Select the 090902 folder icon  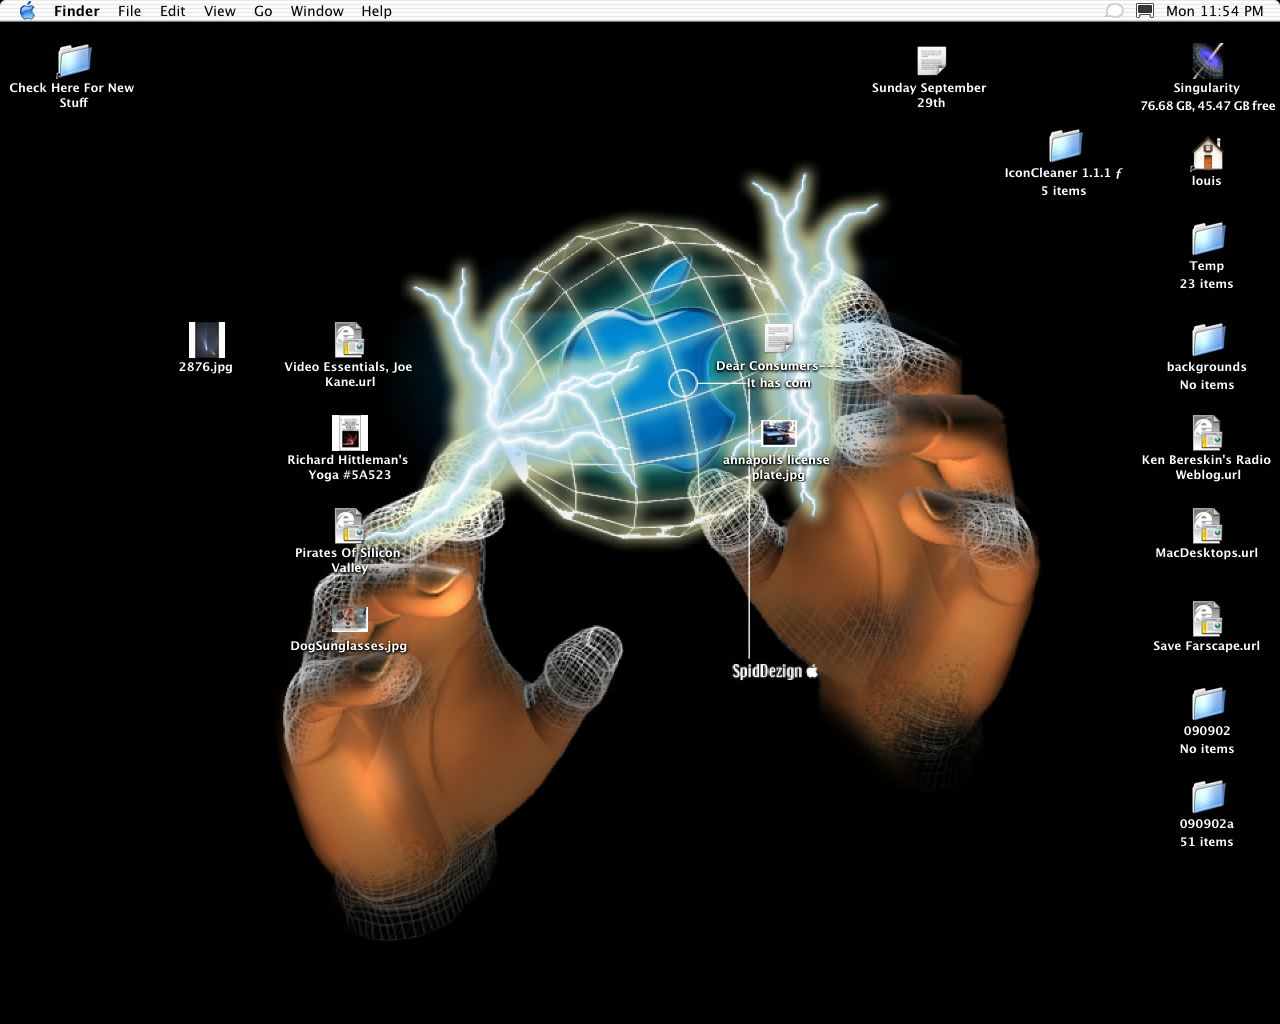point(1207,704)
